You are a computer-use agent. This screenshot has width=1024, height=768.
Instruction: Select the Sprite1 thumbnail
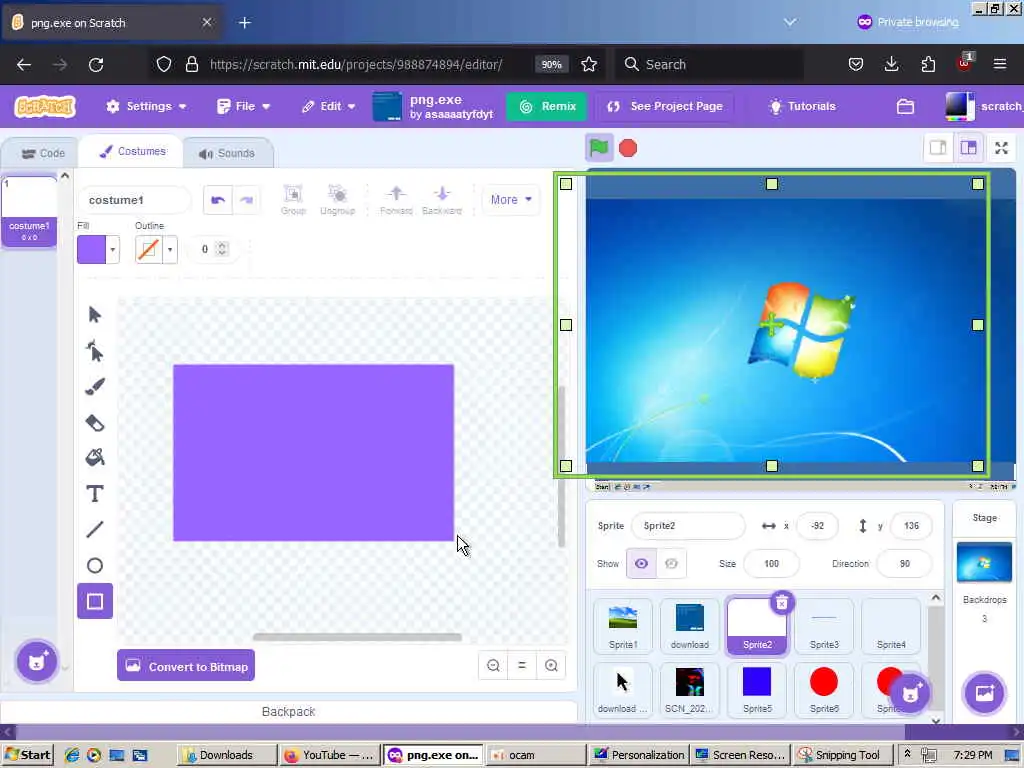tap(623, 626)
